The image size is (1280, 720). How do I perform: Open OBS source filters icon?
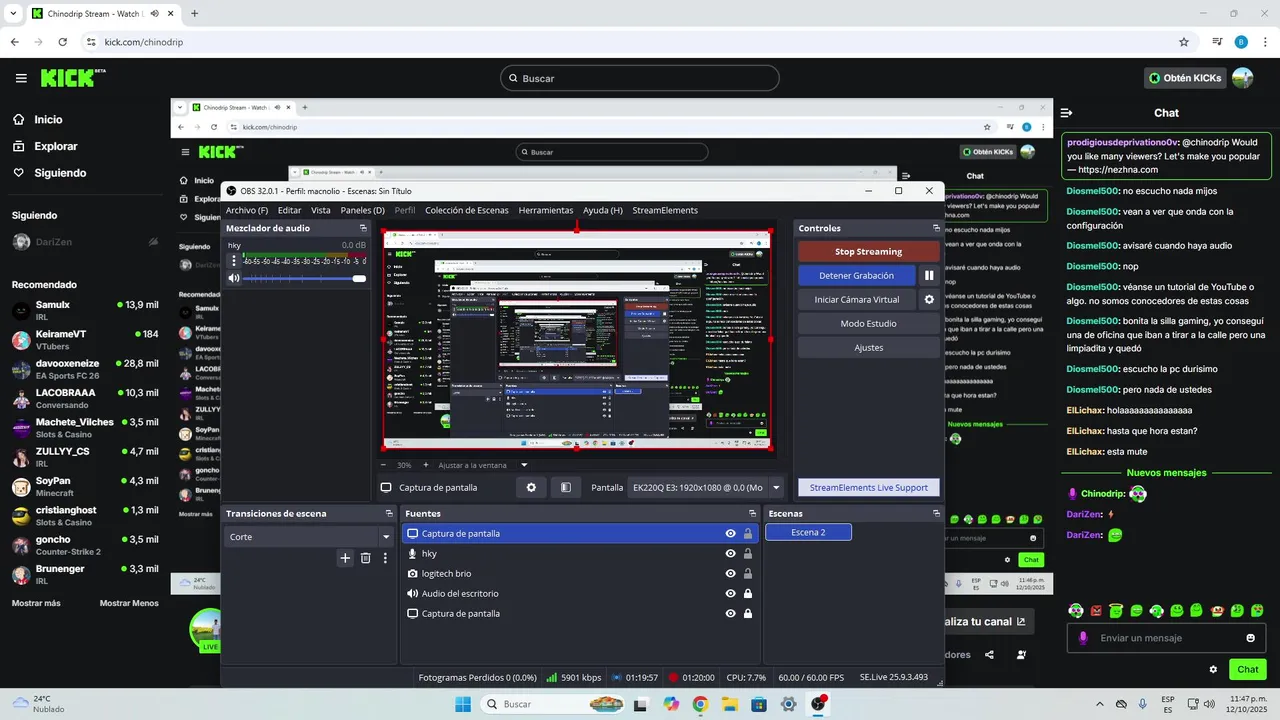565,487
